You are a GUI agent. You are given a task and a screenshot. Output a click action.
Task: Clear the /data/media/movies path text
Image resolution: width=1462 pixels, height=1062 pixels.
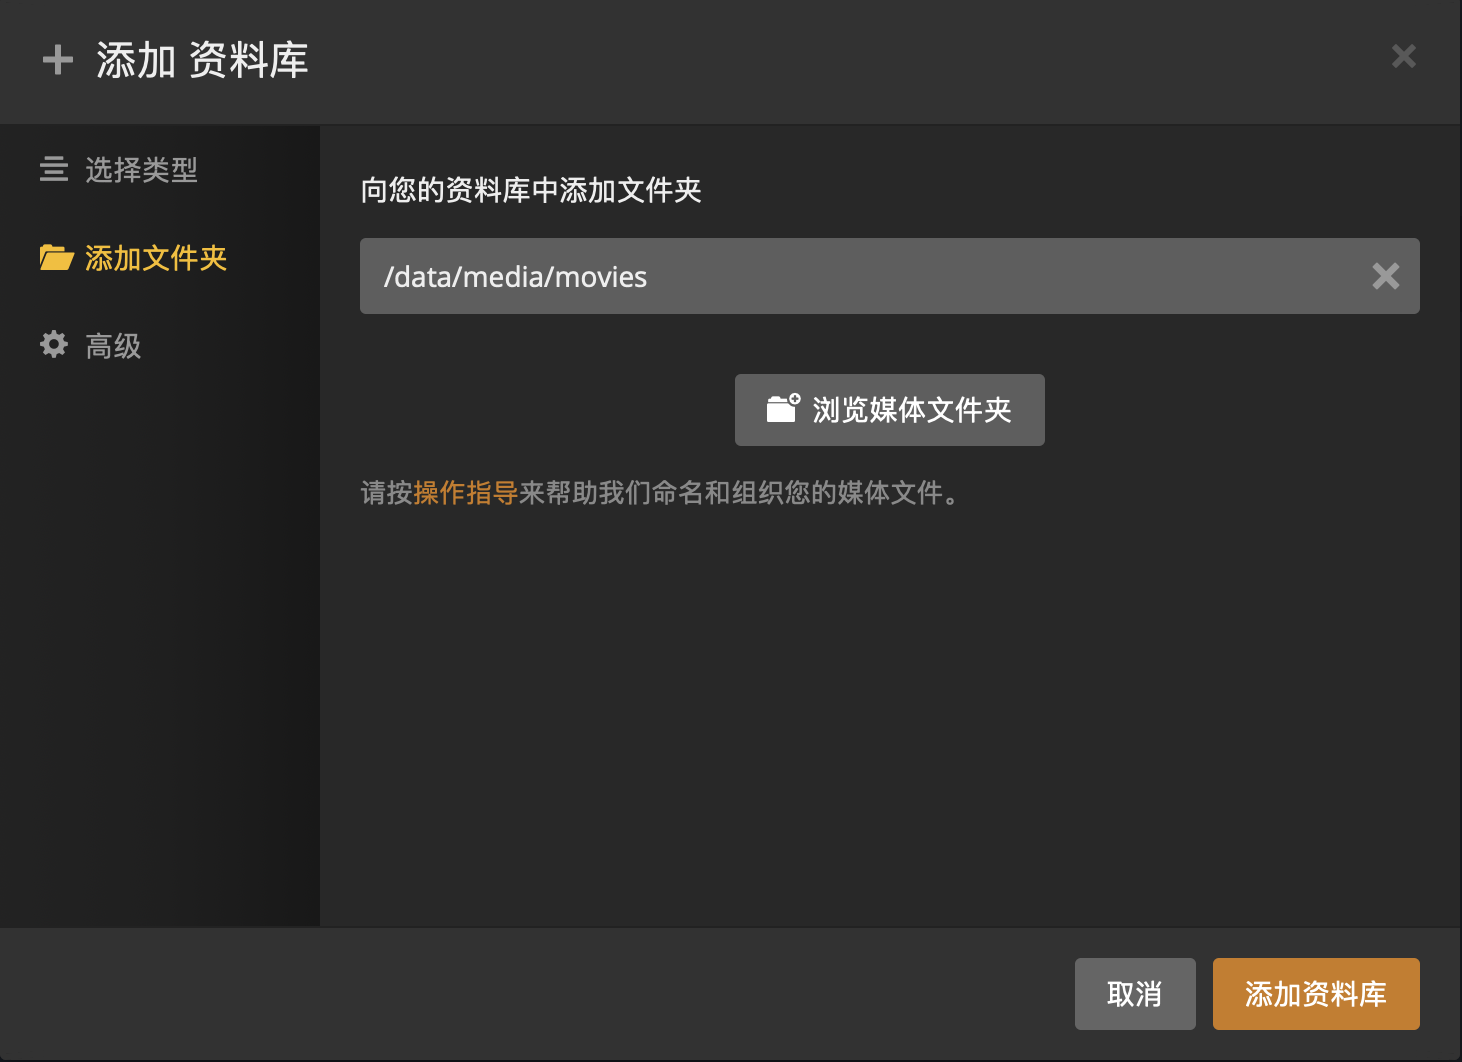click(x=1386, y=276)
